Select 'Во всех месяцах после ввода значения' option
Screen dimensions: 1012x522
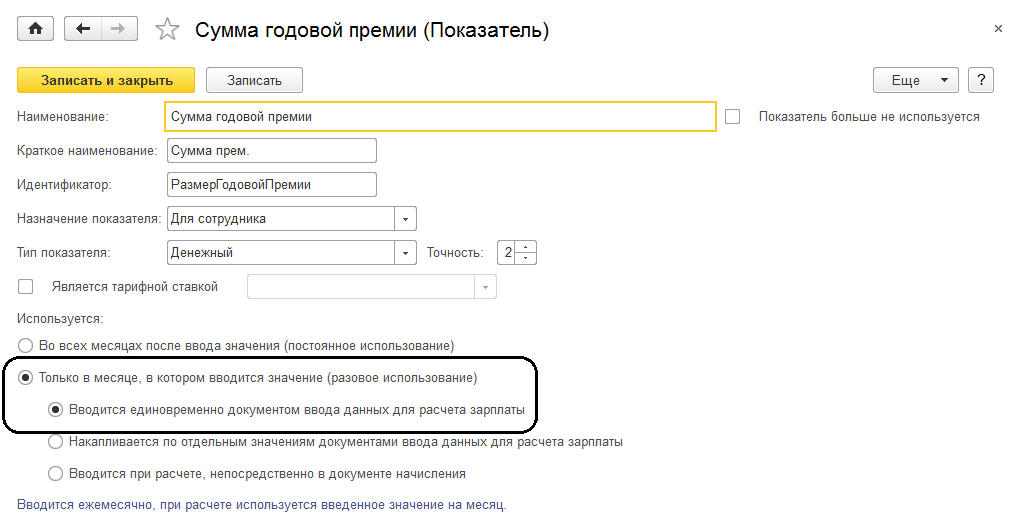(25, 346)
